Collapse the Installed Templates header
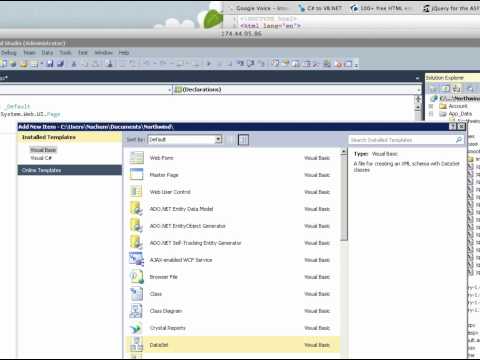480x360 pixels. click(x=69, y=137)
